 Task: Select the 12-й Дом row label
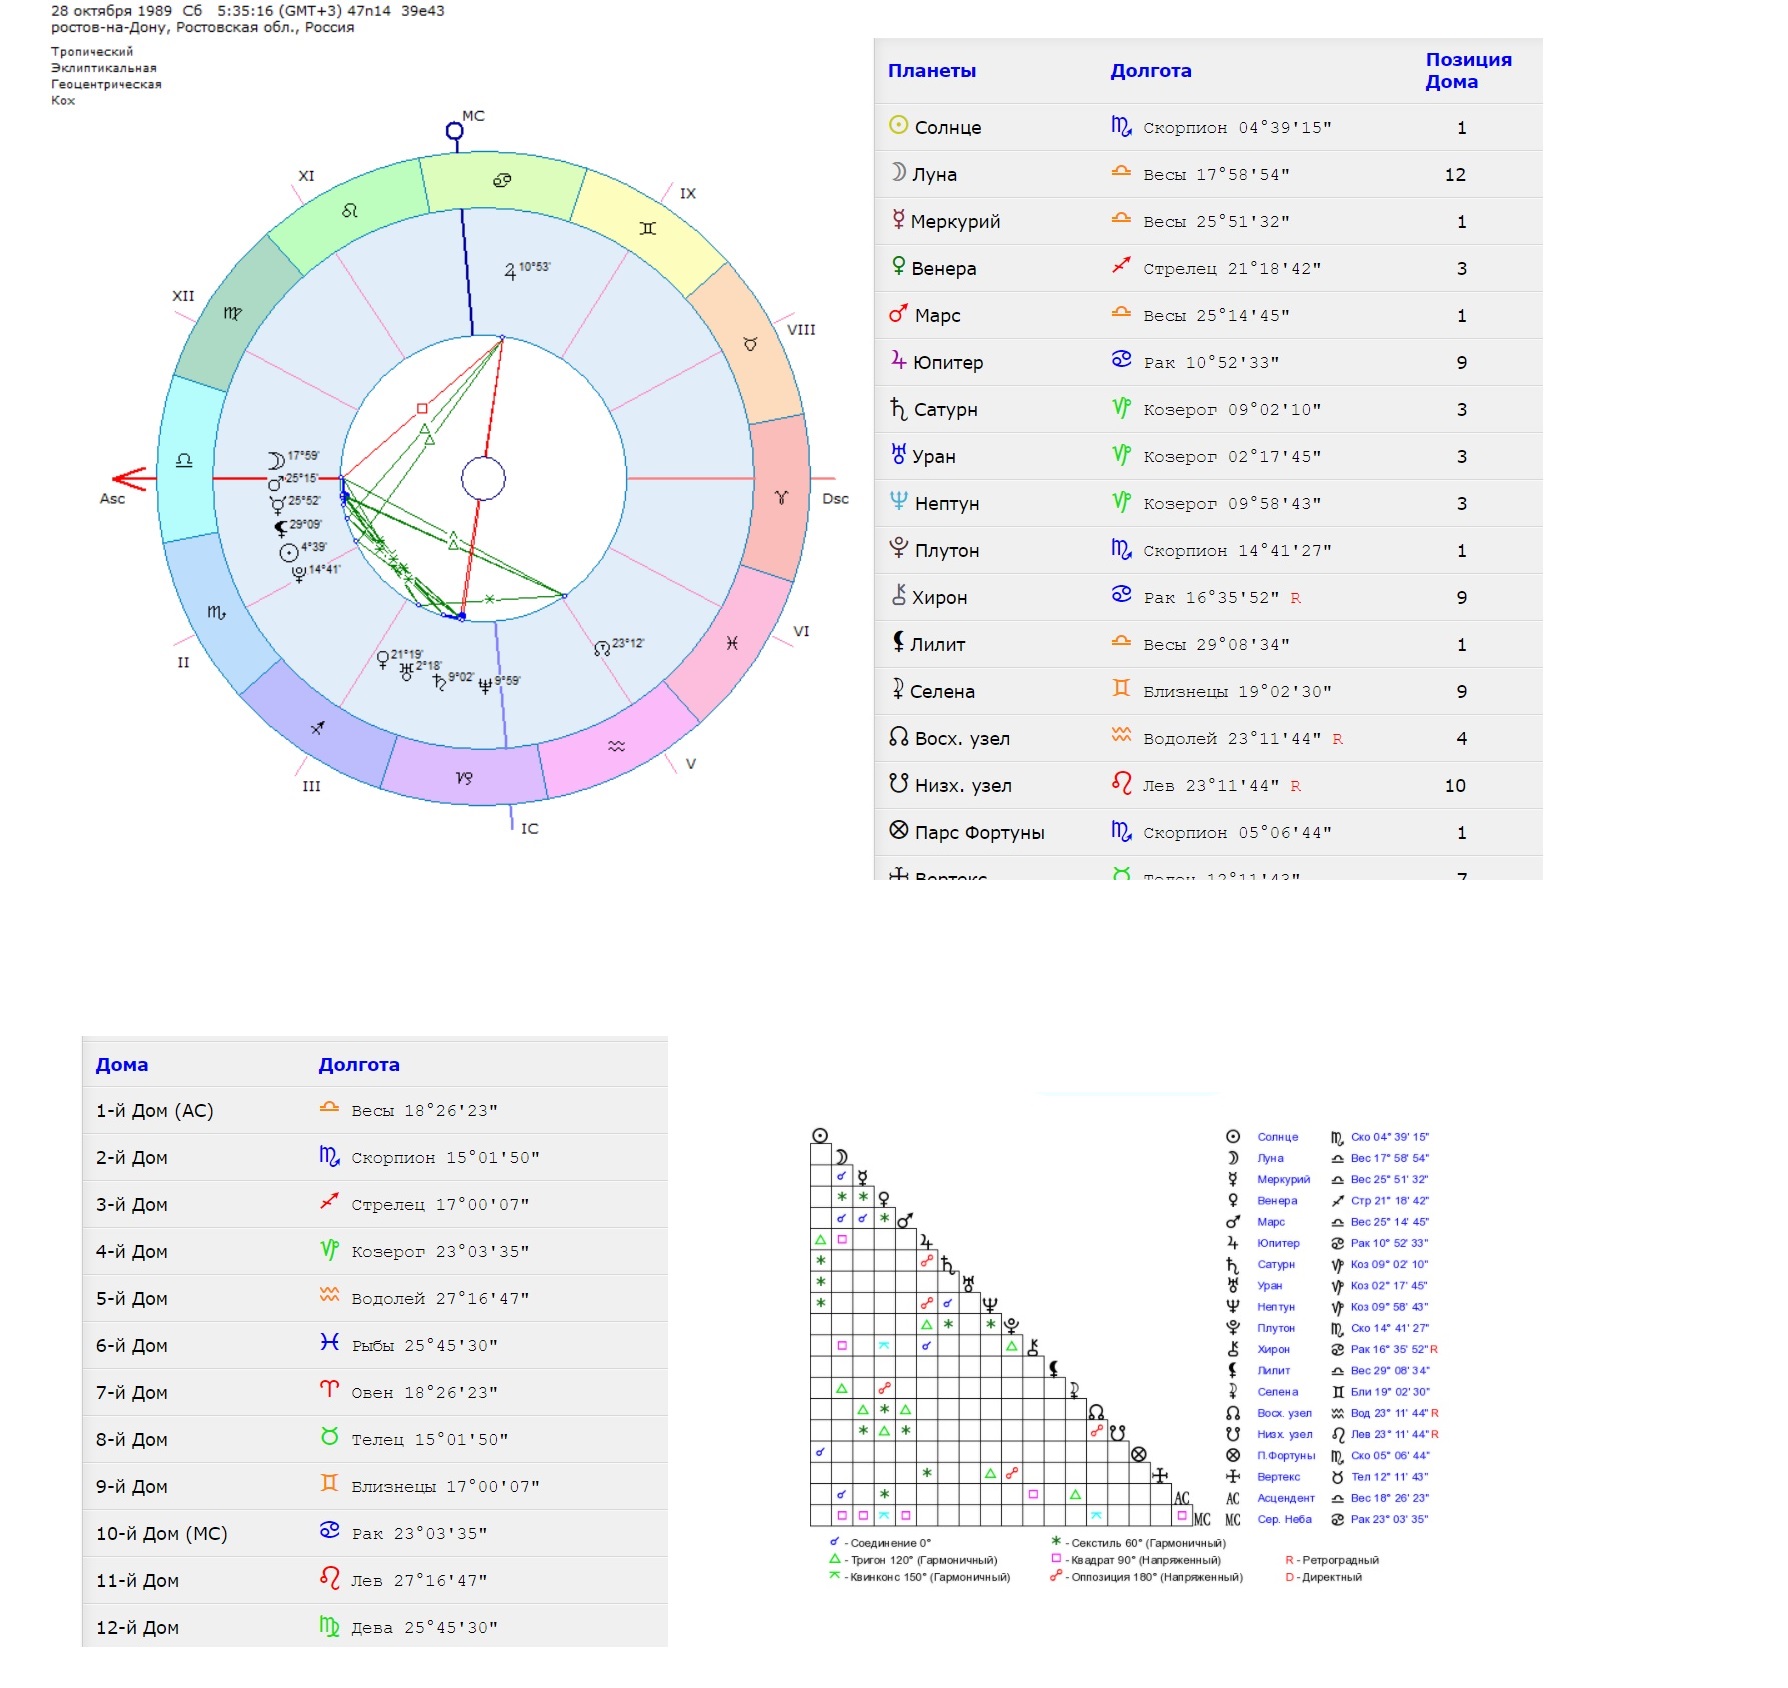(137, 1628)
